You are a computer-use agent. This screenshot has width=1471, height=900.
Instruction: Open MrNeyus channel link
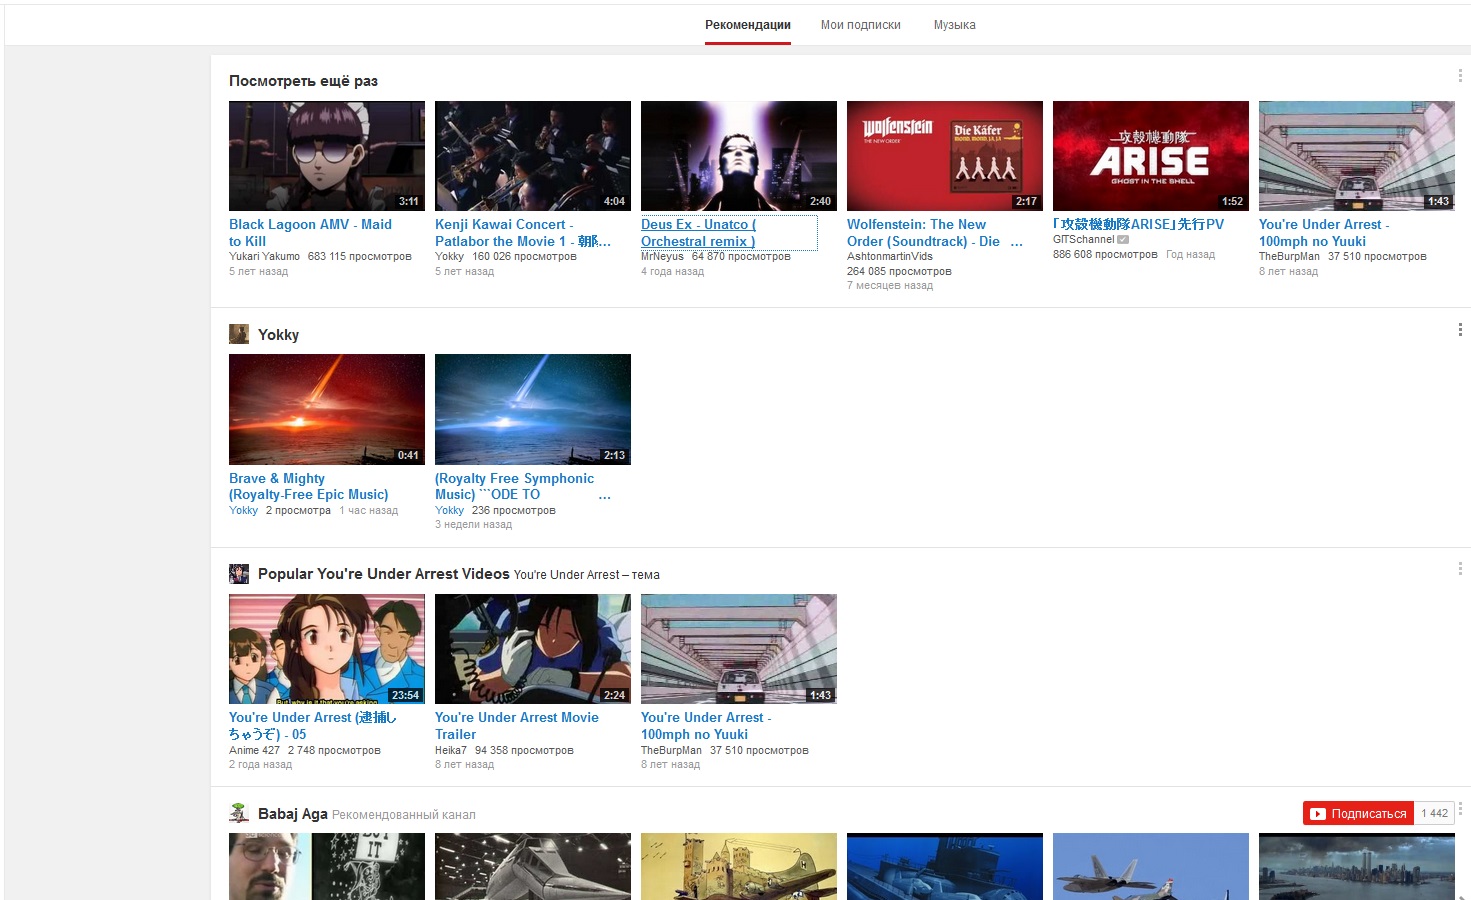662,256
